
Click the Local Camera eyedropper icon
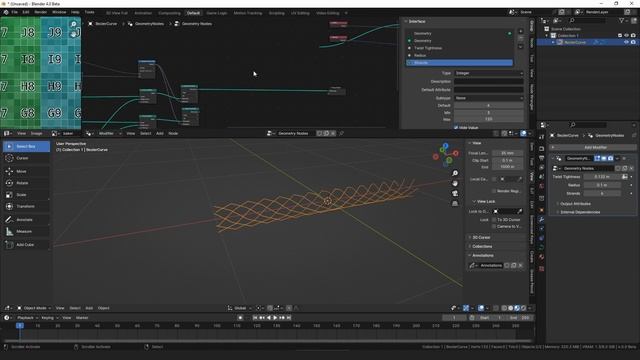pos(520,179)
